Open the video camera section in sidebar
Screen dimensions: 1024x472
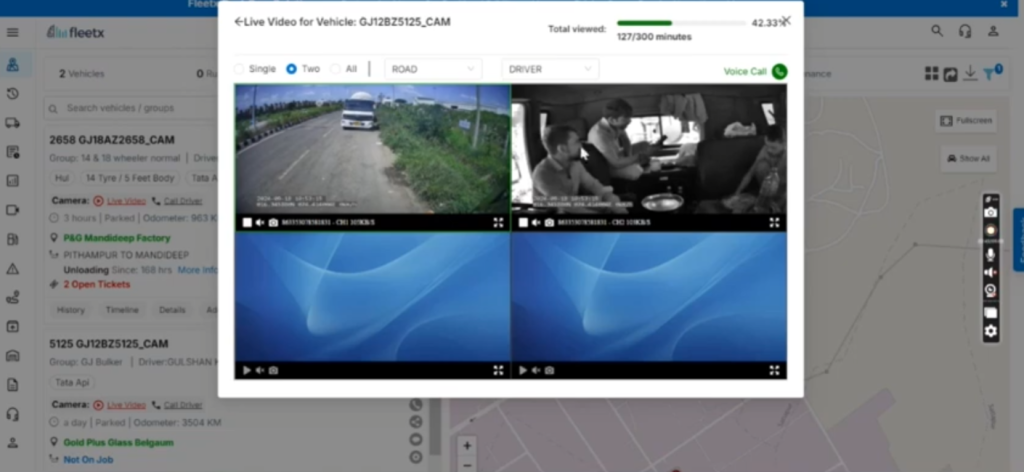click(x=12, y=210)
